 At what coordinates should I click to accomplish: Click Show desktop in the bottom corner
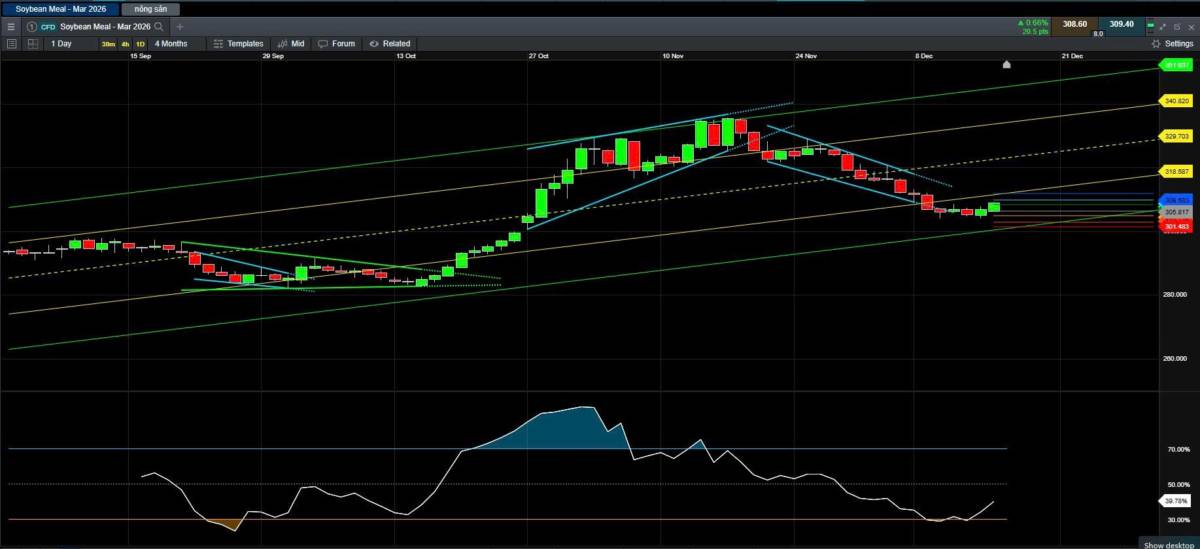(1167, 545)
